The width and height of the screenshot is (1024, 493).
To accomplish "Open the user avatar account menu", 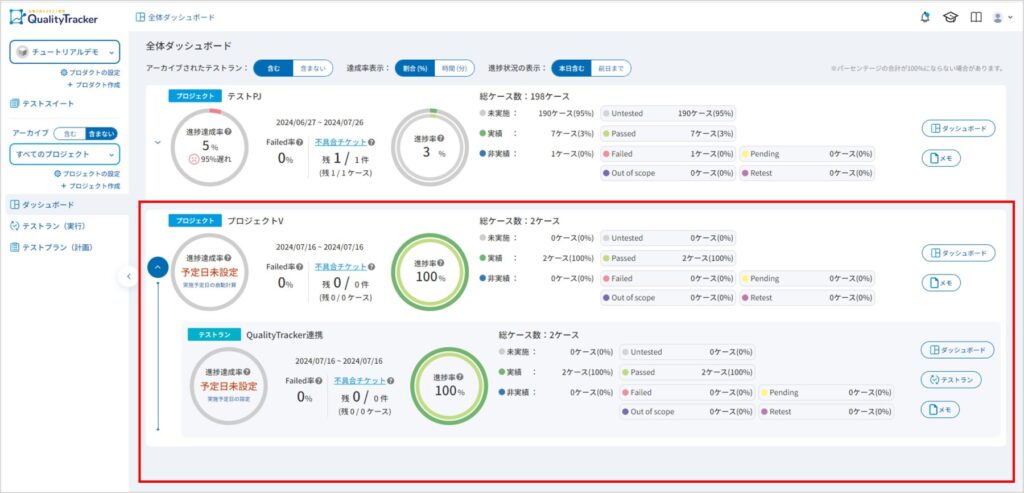I will pyautogui.click(x=1000, y=17).
